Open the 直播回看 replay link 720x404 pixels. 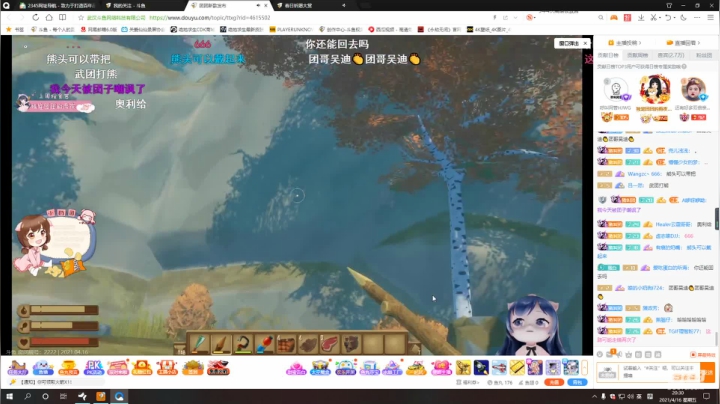click(x=683, y=43)
